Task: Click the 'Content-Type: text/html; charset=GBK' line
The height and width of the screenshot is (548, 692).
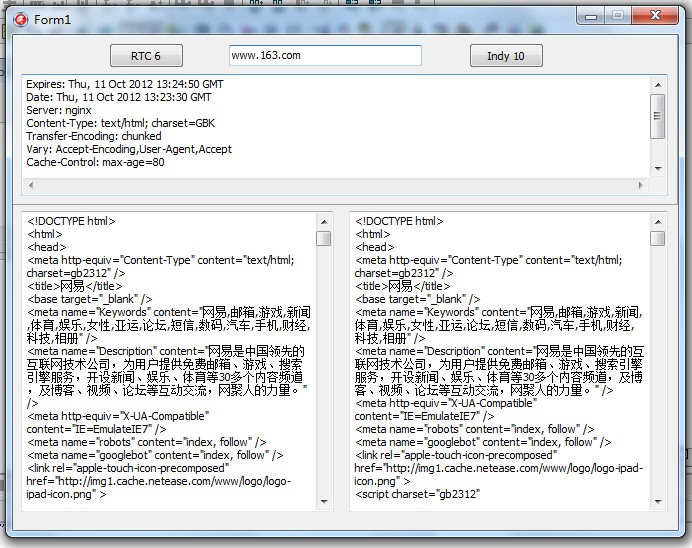Action: 120,123
